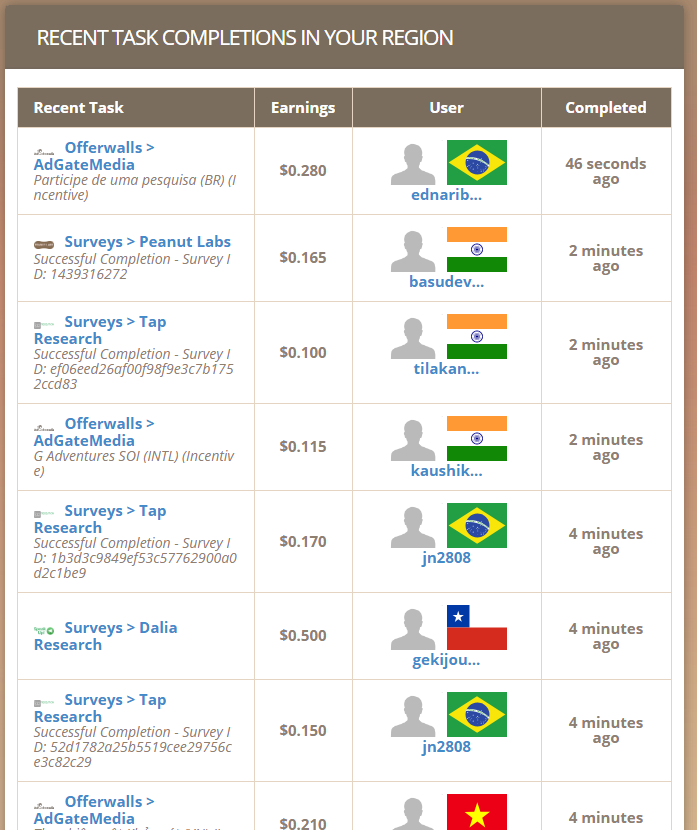Open the Surveys > Dalia Research link
This screenshot has height=830, width=697.
coord(120,628)
